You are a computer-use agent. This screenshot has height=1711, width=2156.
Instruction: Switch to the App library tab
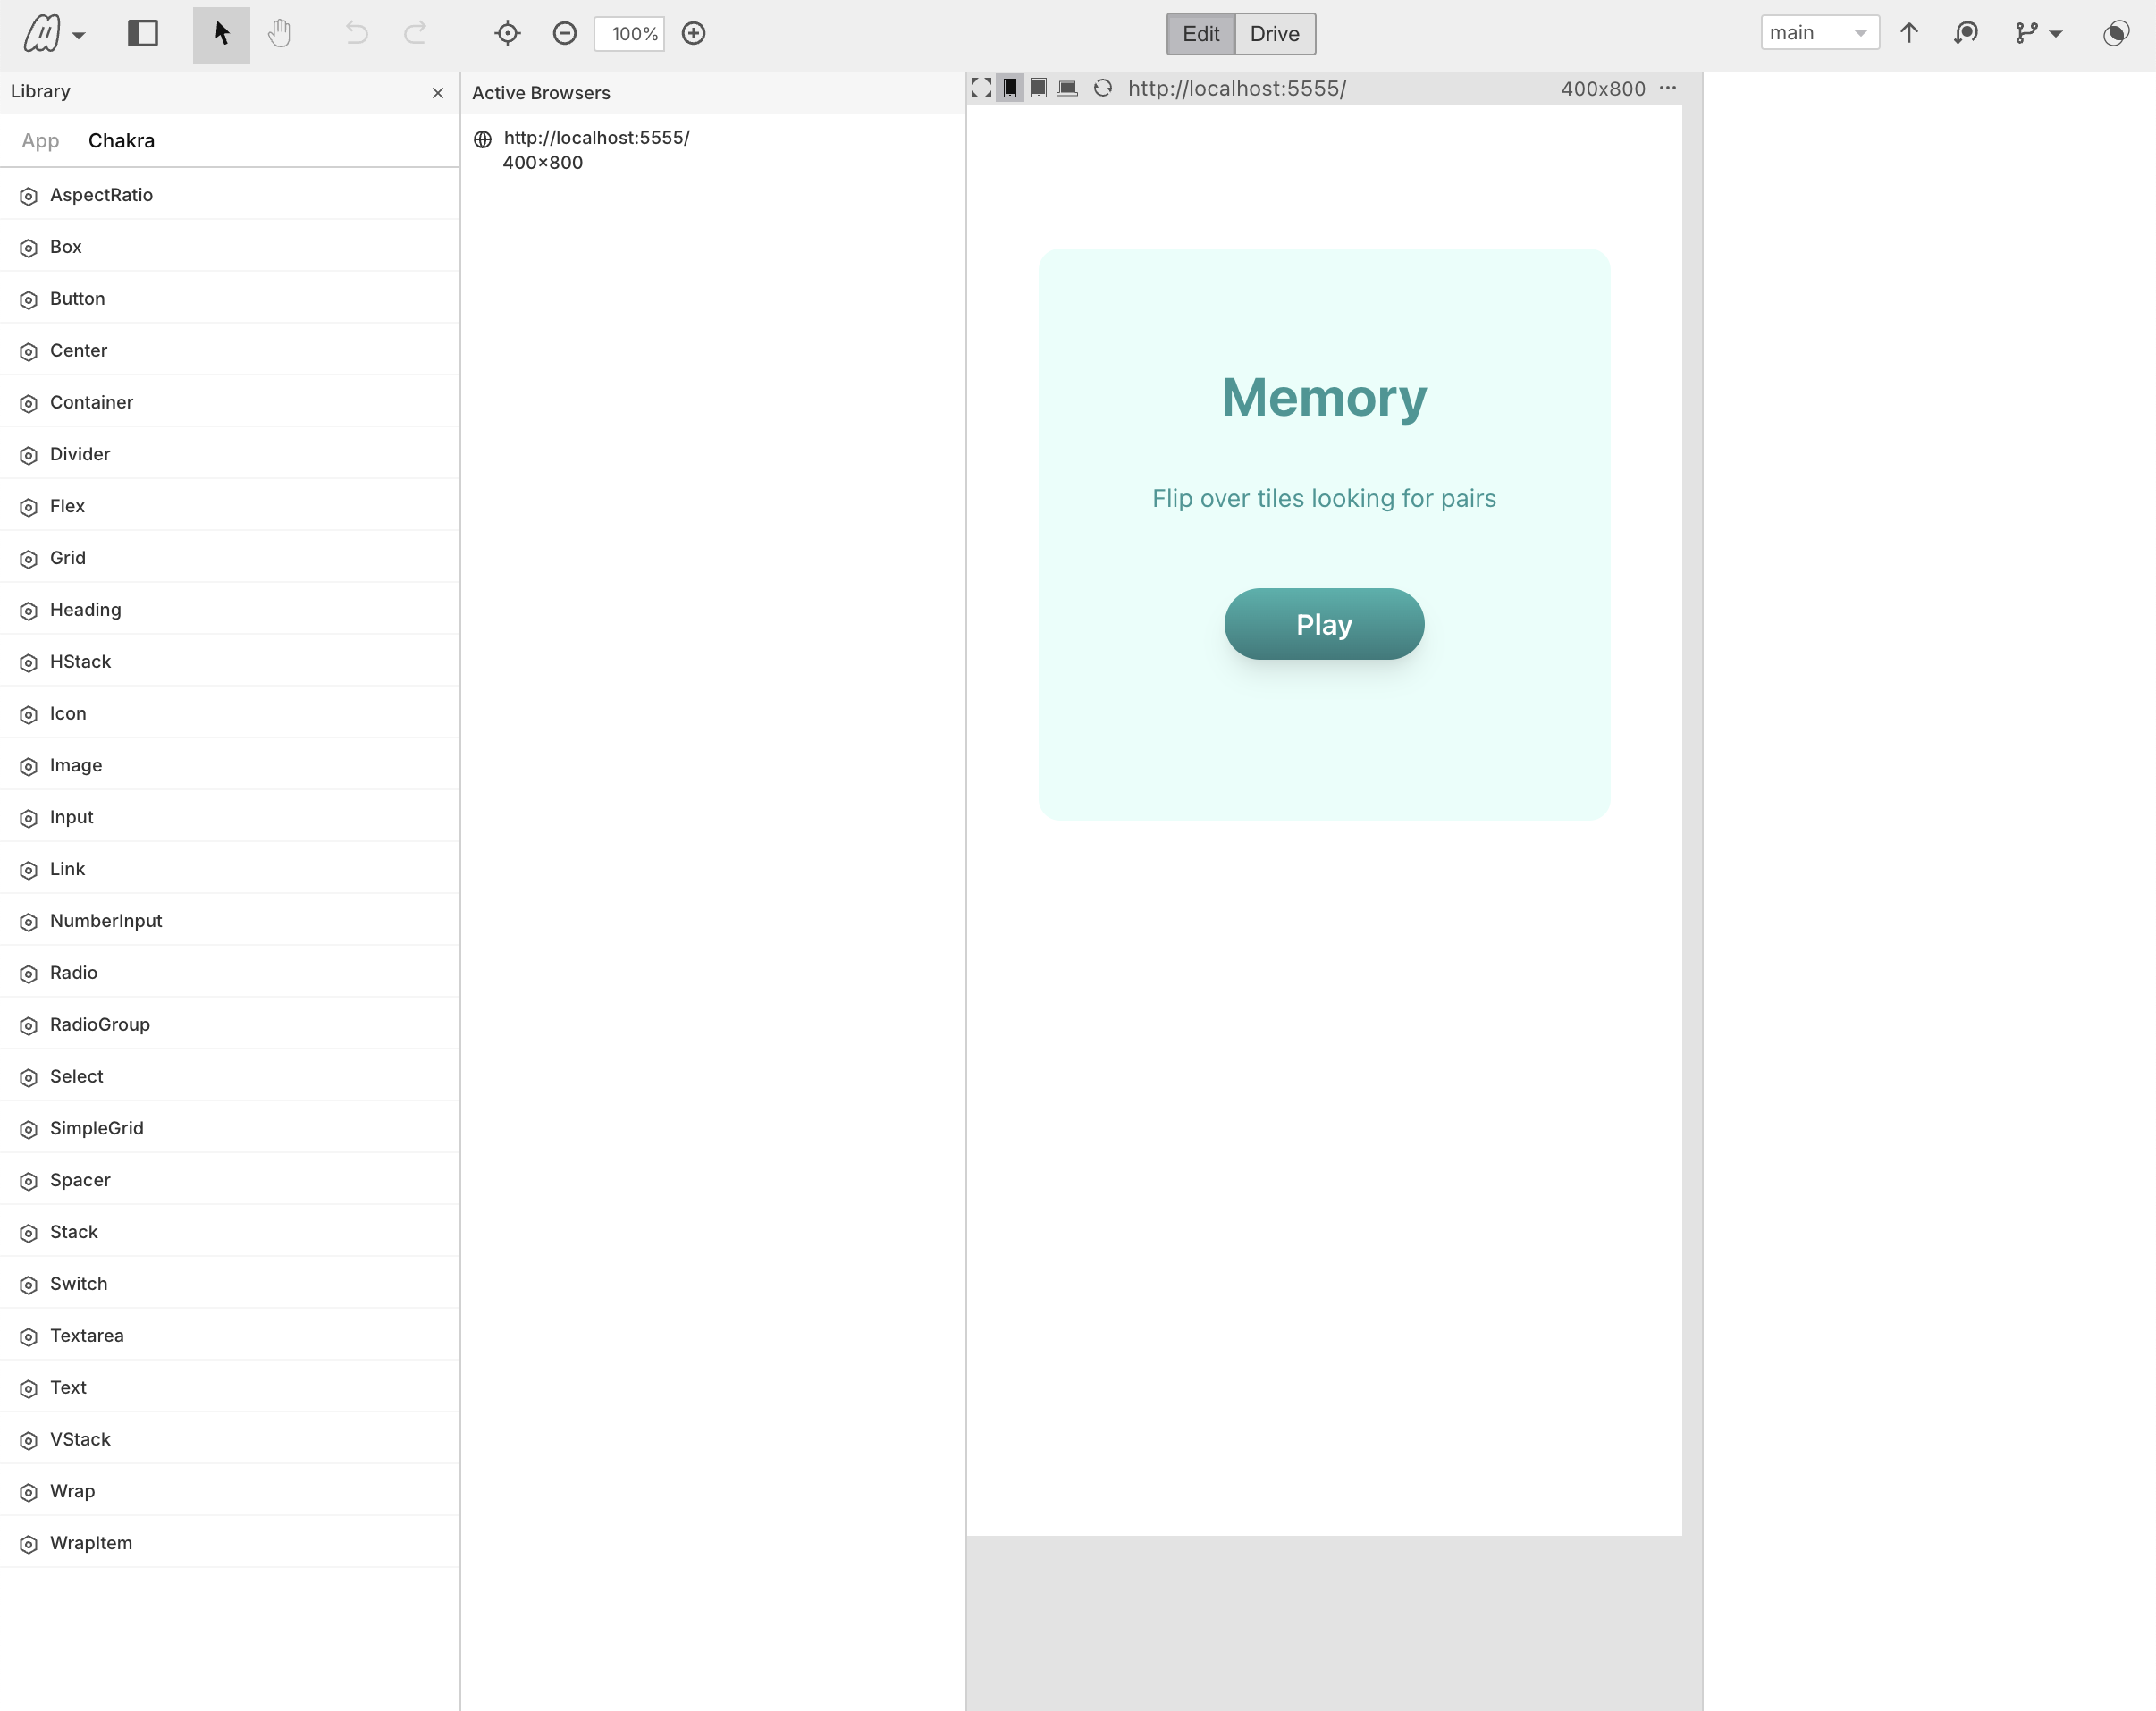point(40,141)
